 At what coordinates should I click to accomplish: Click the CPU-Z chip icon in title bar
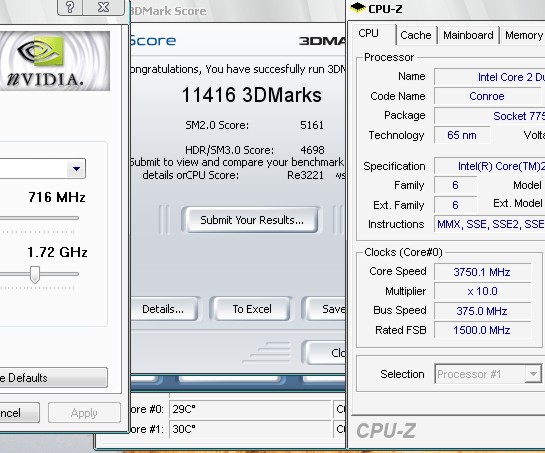tap(357, 8)
